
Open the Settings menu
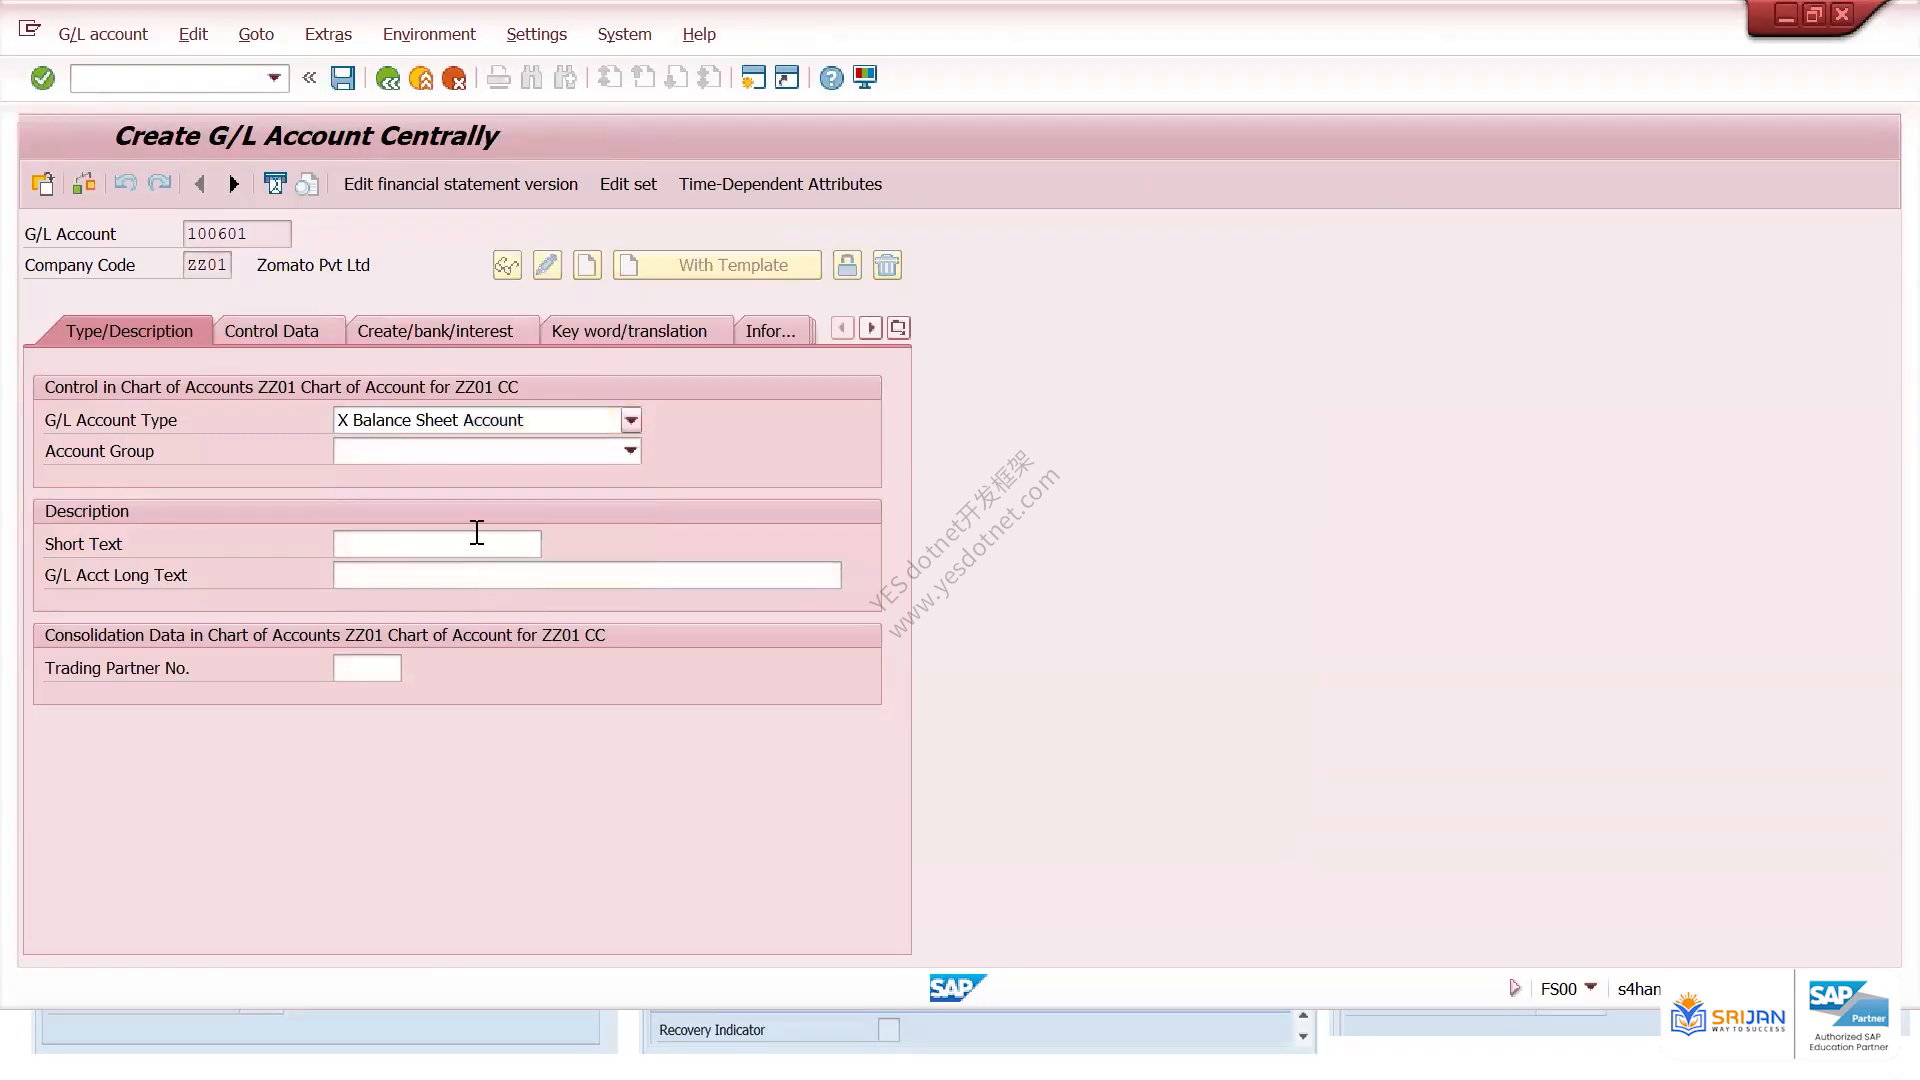(536, 34)
